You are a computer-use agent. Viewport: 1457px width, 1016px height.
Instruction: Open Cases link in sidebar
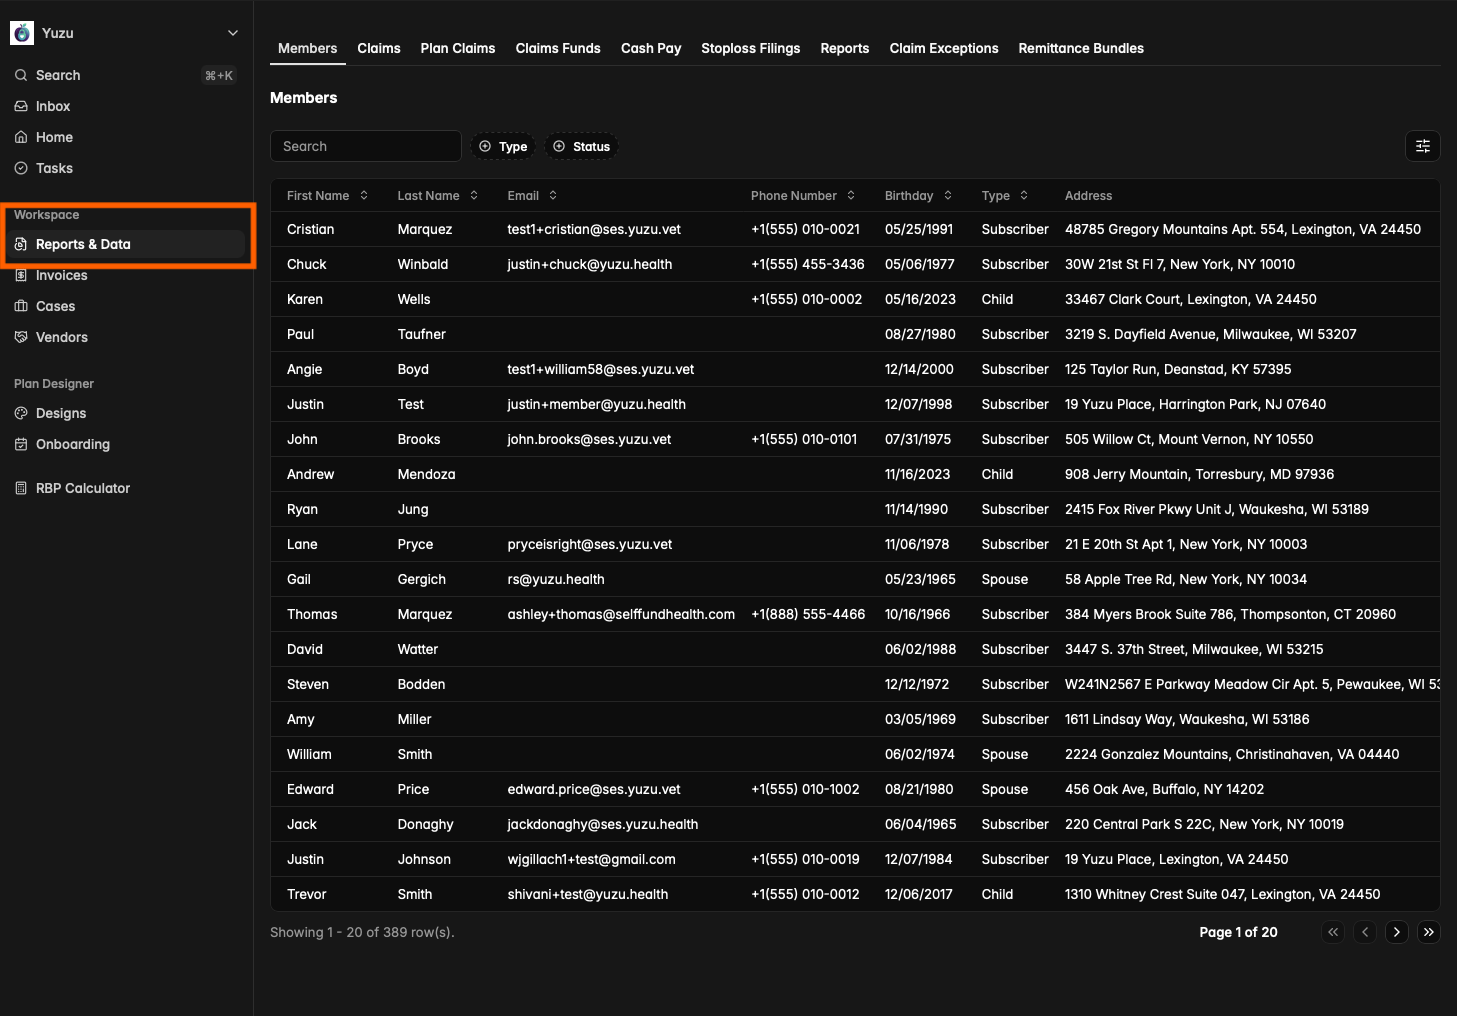(56, 306)
